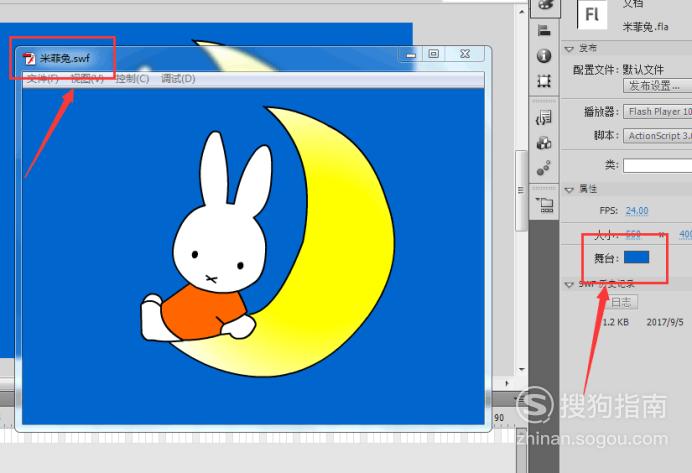Click the 日志 button
Image resolution: width=692 pixels, height=473 pixels.
(621, 302)
